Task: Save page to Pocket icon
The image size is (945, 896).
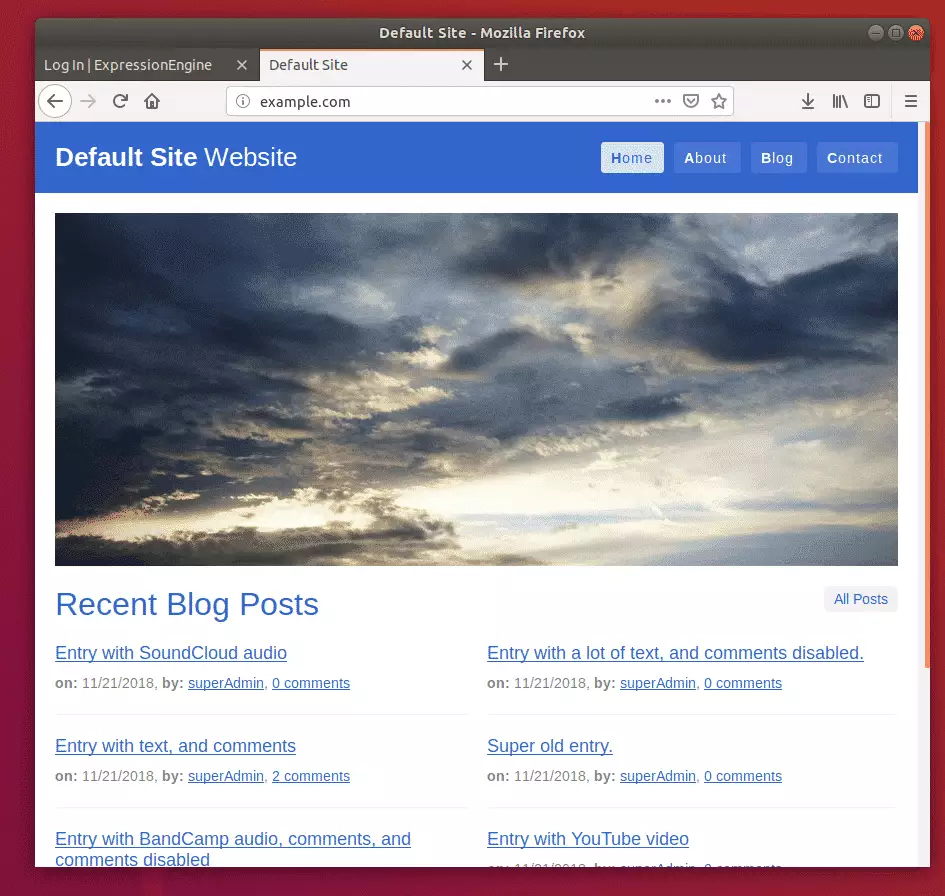Action: 691,101
